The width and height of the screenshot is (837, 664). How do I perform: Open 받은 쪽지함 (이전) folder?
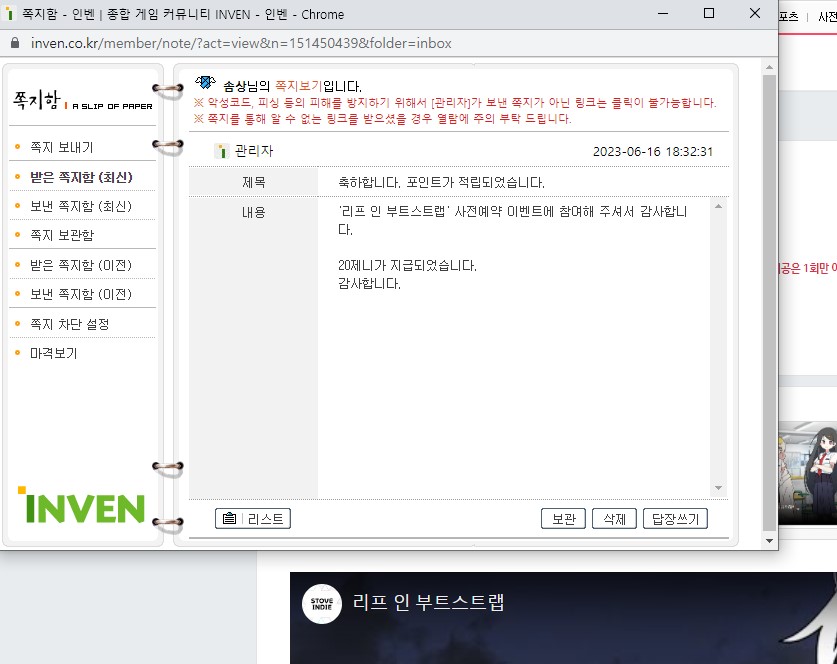pos(81,265)
